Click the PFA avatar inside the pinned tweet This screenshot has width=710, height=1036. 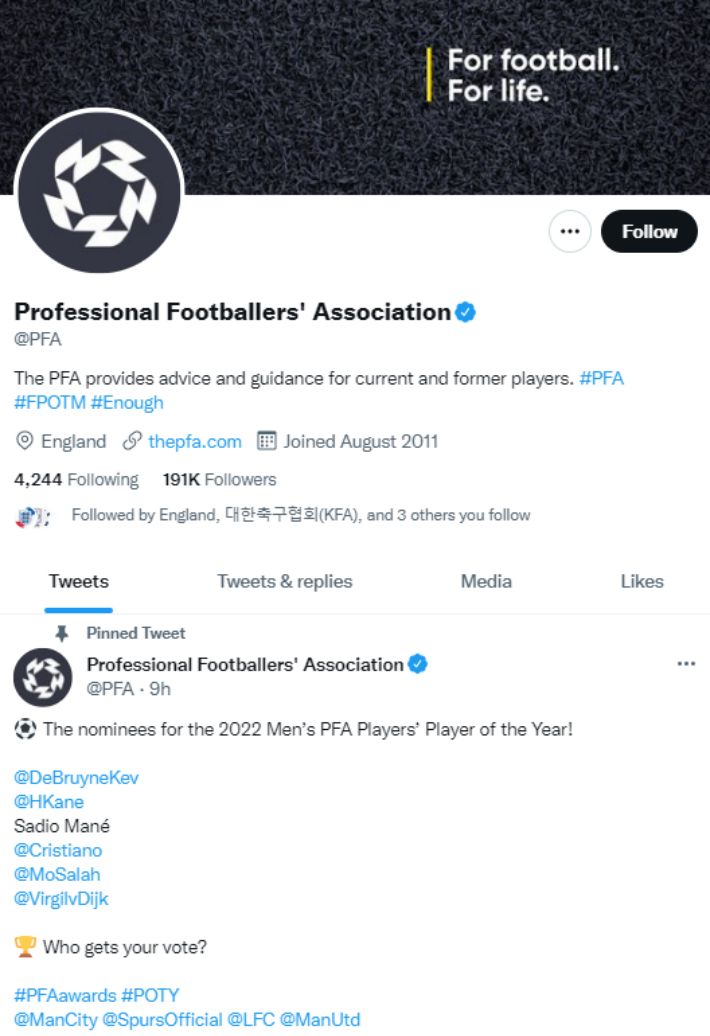click(x=43, y=675)
